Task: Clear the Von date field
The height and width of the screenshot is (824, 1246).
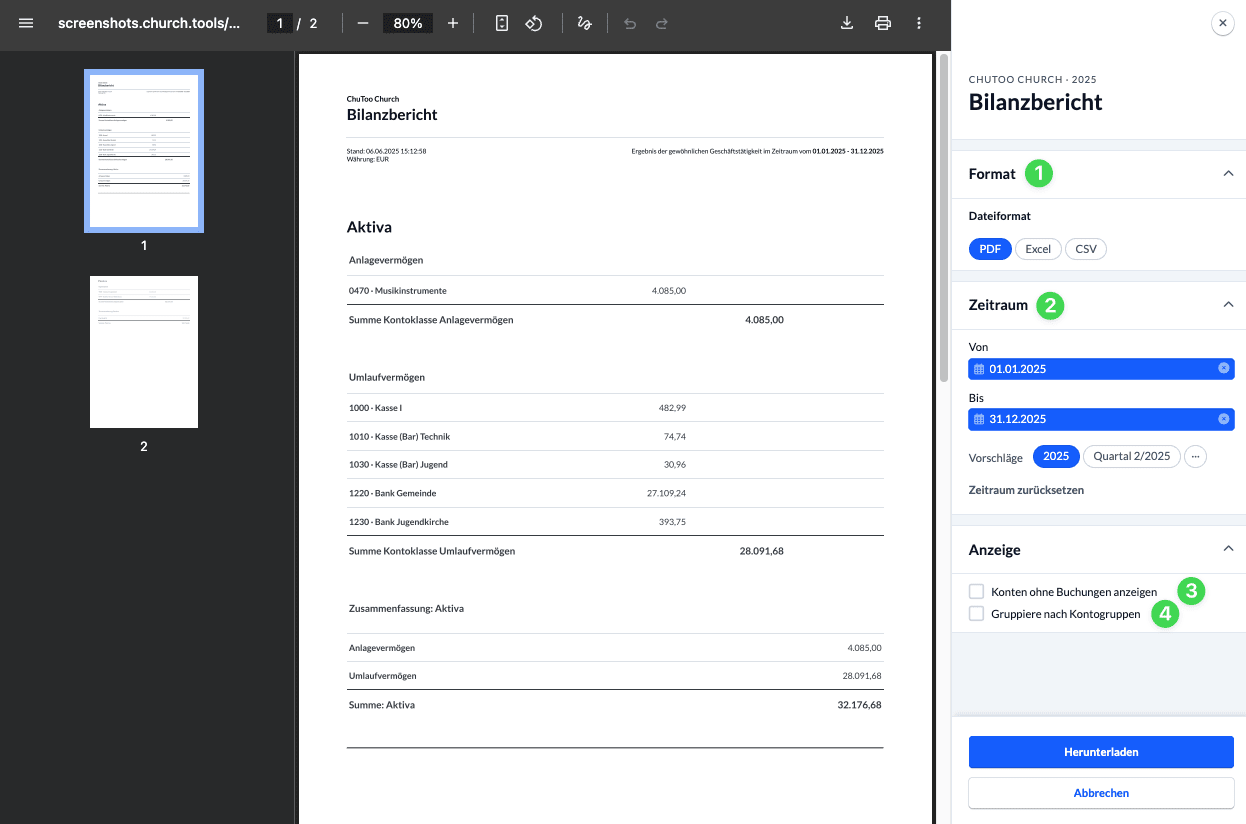Action: (1223, 369)
